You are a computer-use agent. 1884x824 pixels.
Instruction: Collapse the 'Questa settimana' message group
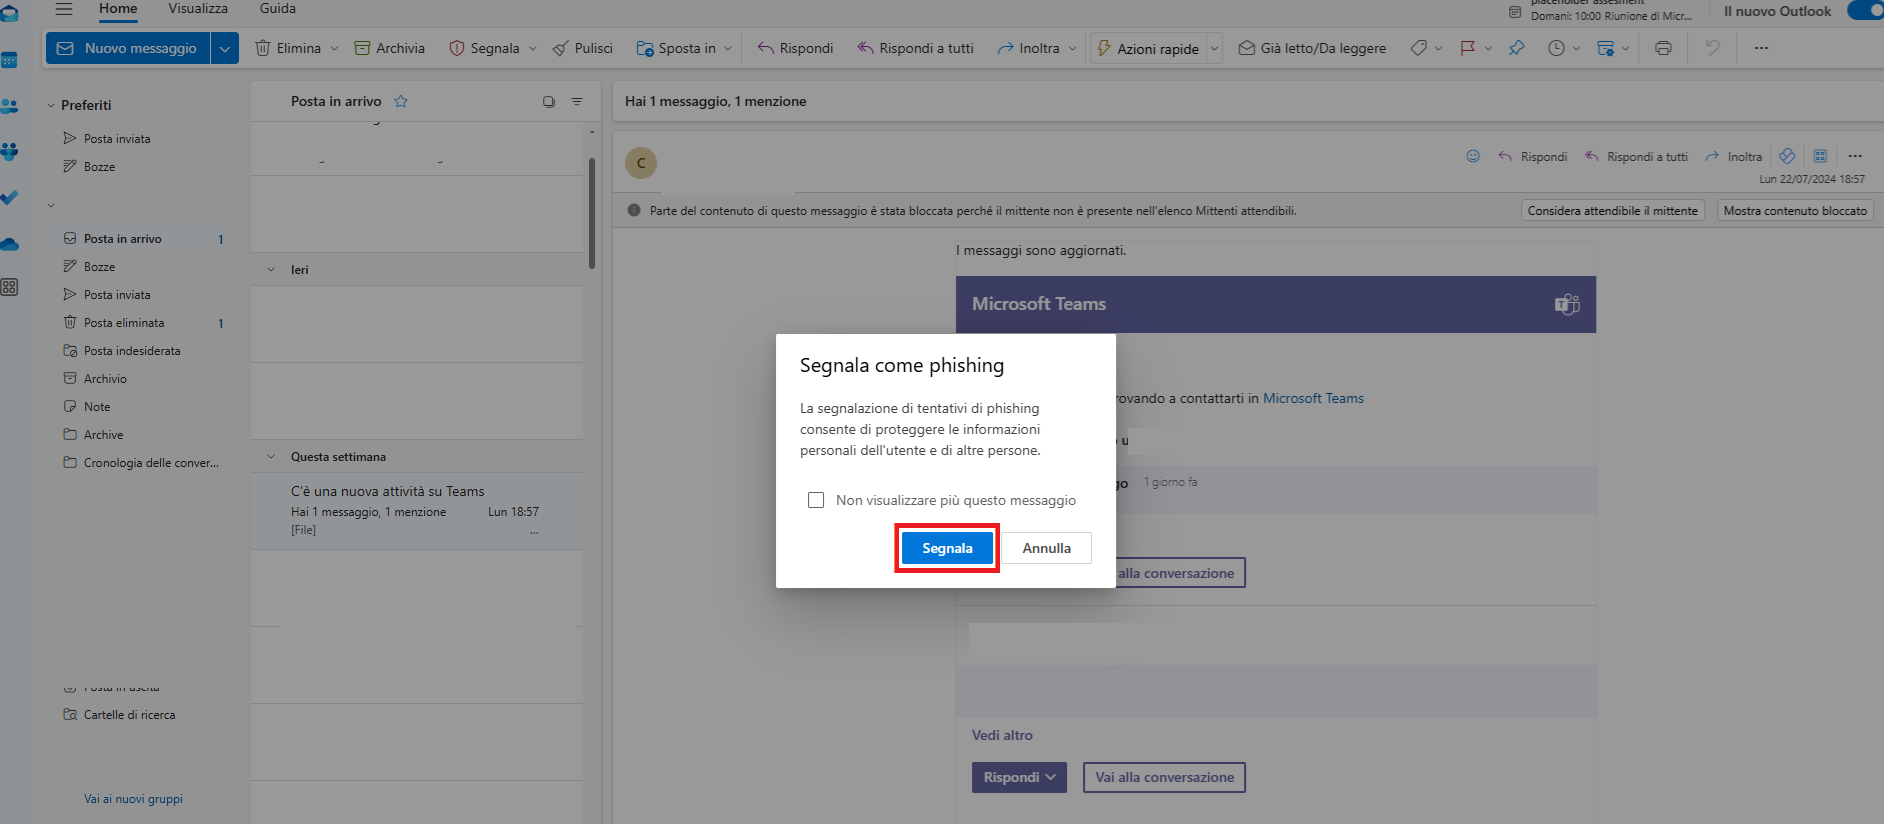(271, 457)
